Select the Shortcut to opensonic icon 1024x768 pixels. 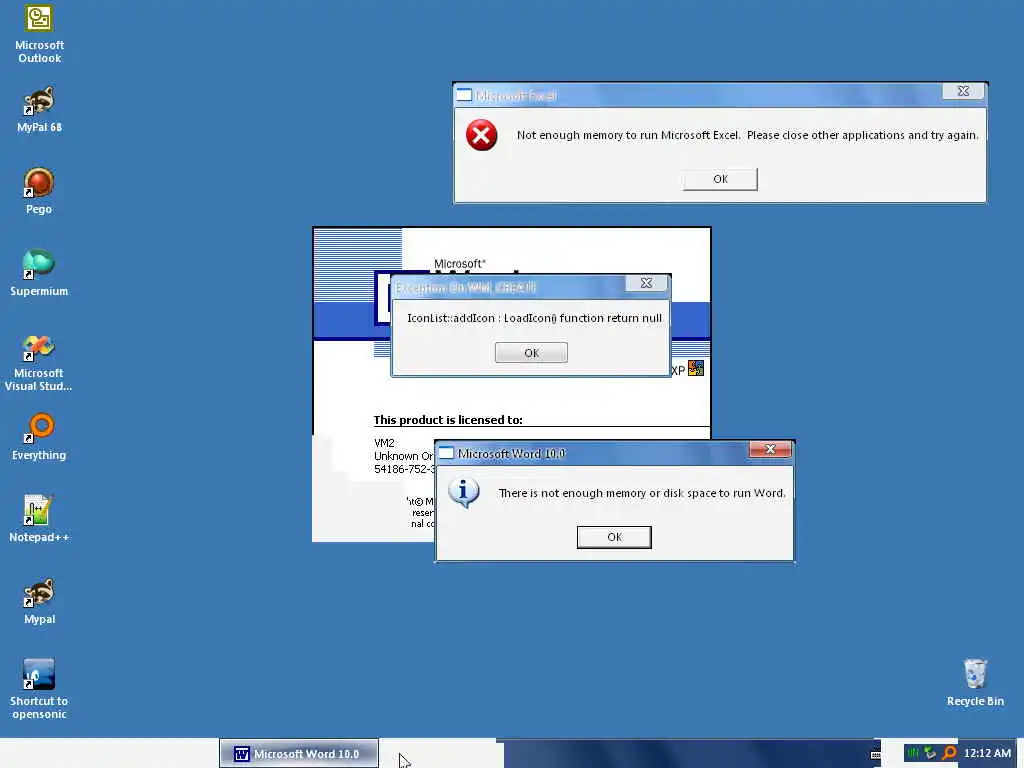39,690
